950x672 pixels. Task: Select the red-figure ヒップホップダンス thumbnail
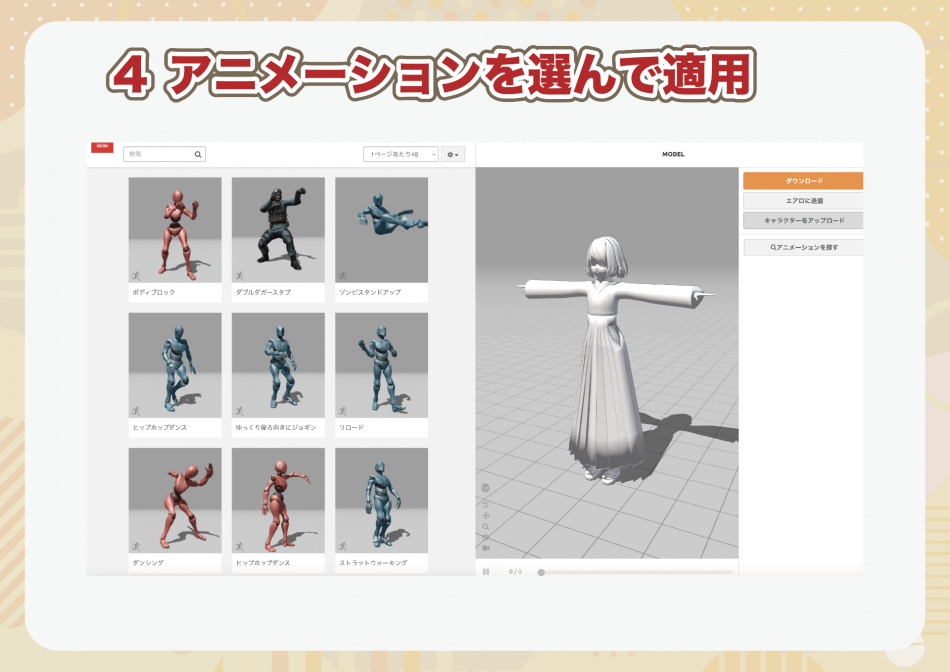pos(278,500)
